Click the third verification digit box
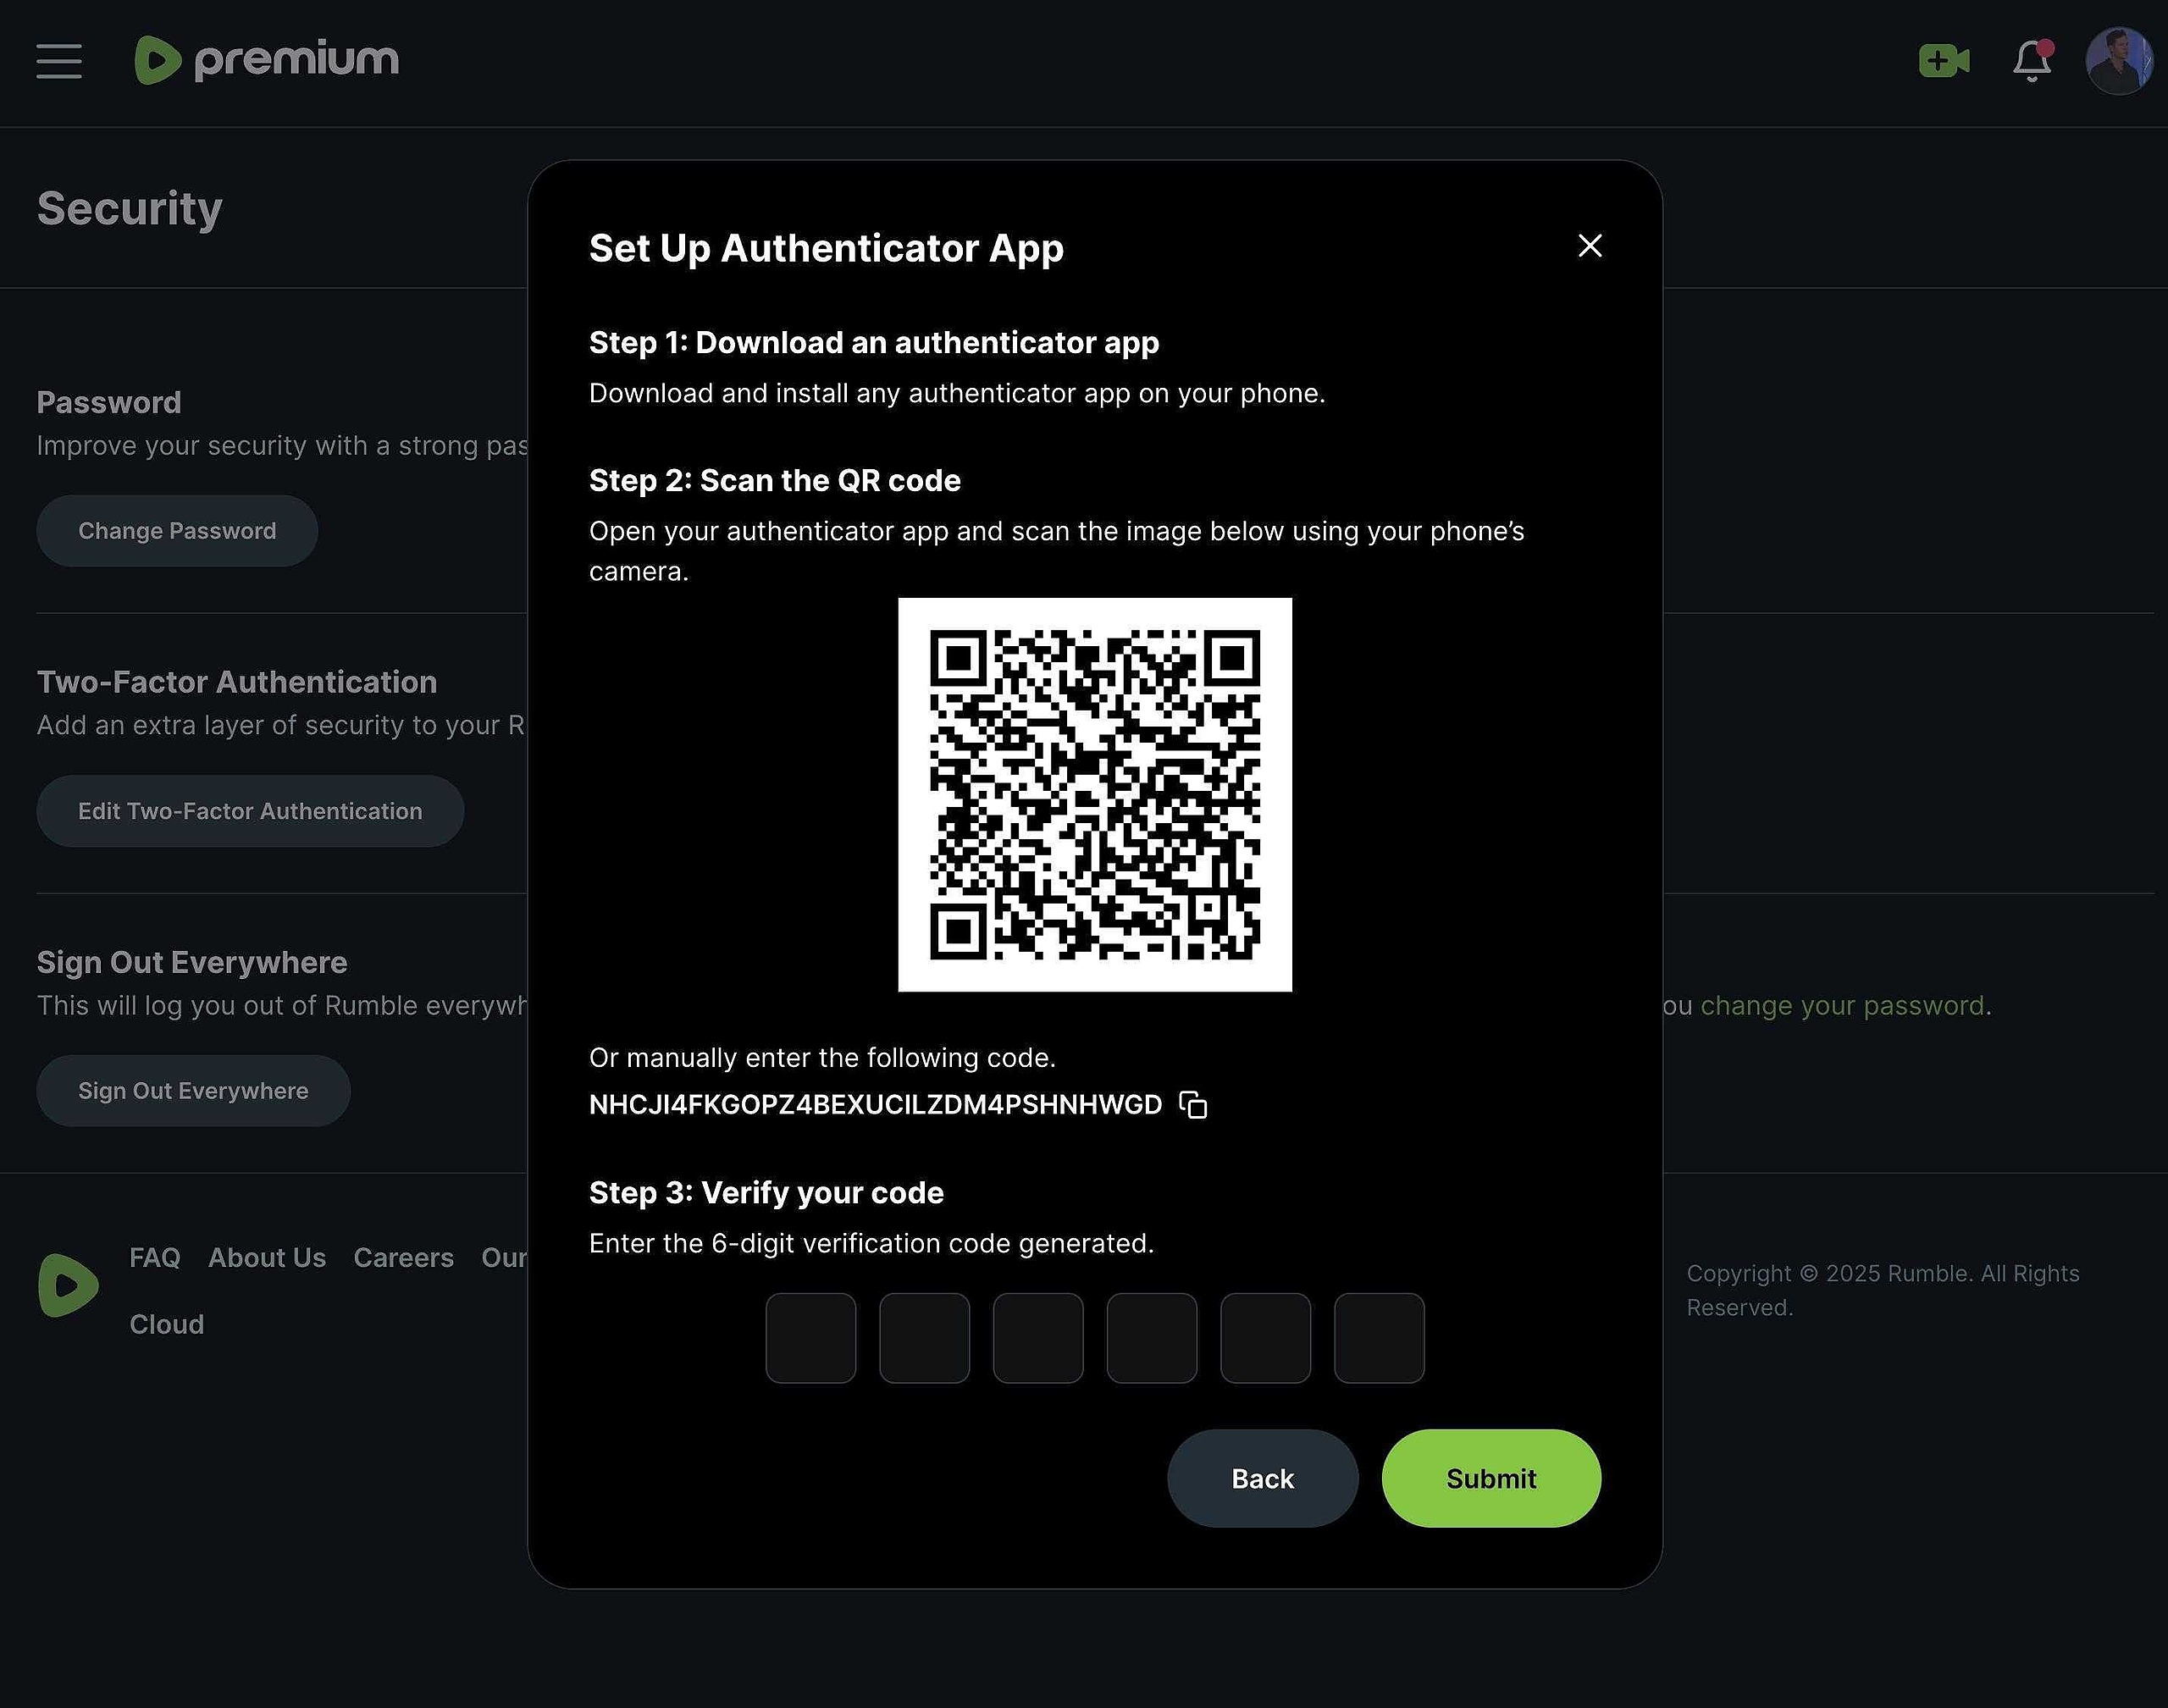The height and width of the screenshot is (1708, 2168). click(x=1037, y=1338)
